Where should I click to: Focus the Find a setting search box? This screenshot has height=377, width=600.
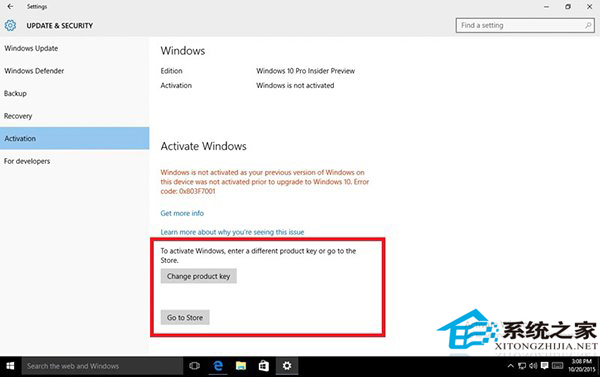tap(525, 25)
